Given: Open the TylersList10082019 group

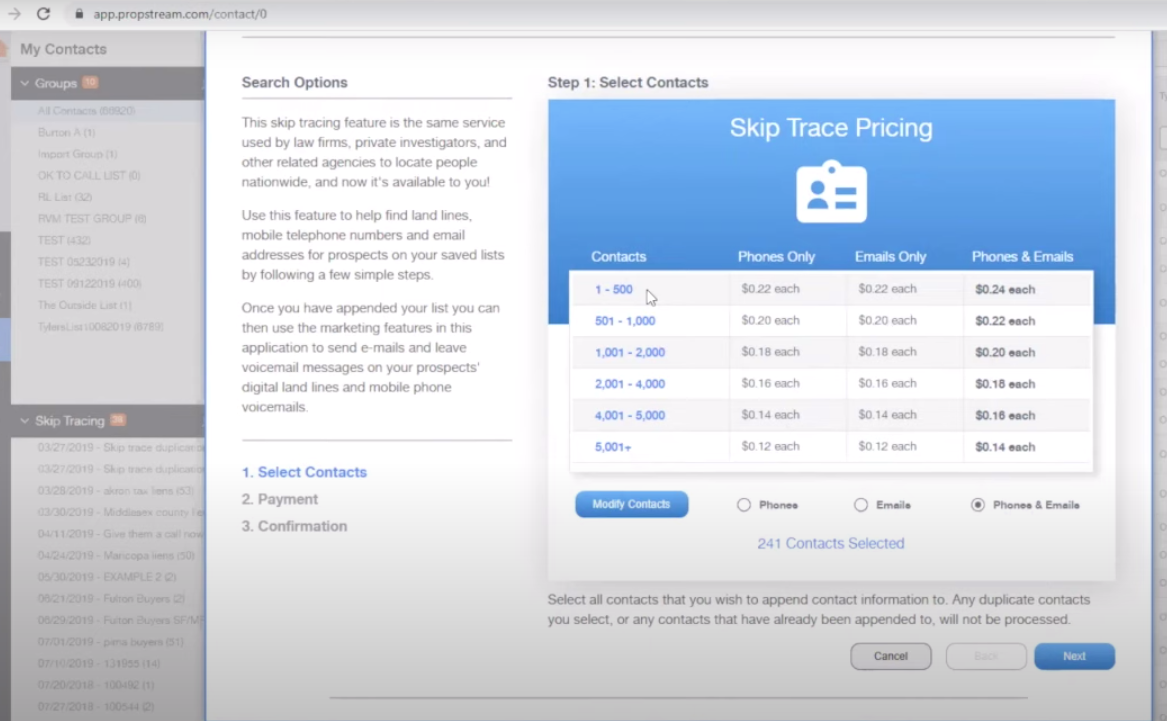Looking at the screenshot, I should point(100,326).
